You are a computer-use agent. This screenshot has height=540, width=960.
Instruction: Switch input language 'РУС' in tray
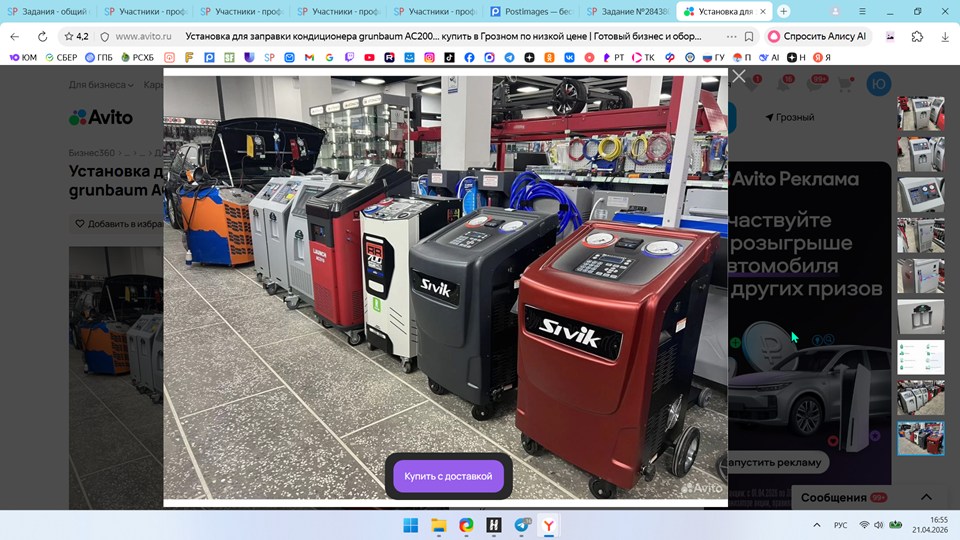(841, 525)
